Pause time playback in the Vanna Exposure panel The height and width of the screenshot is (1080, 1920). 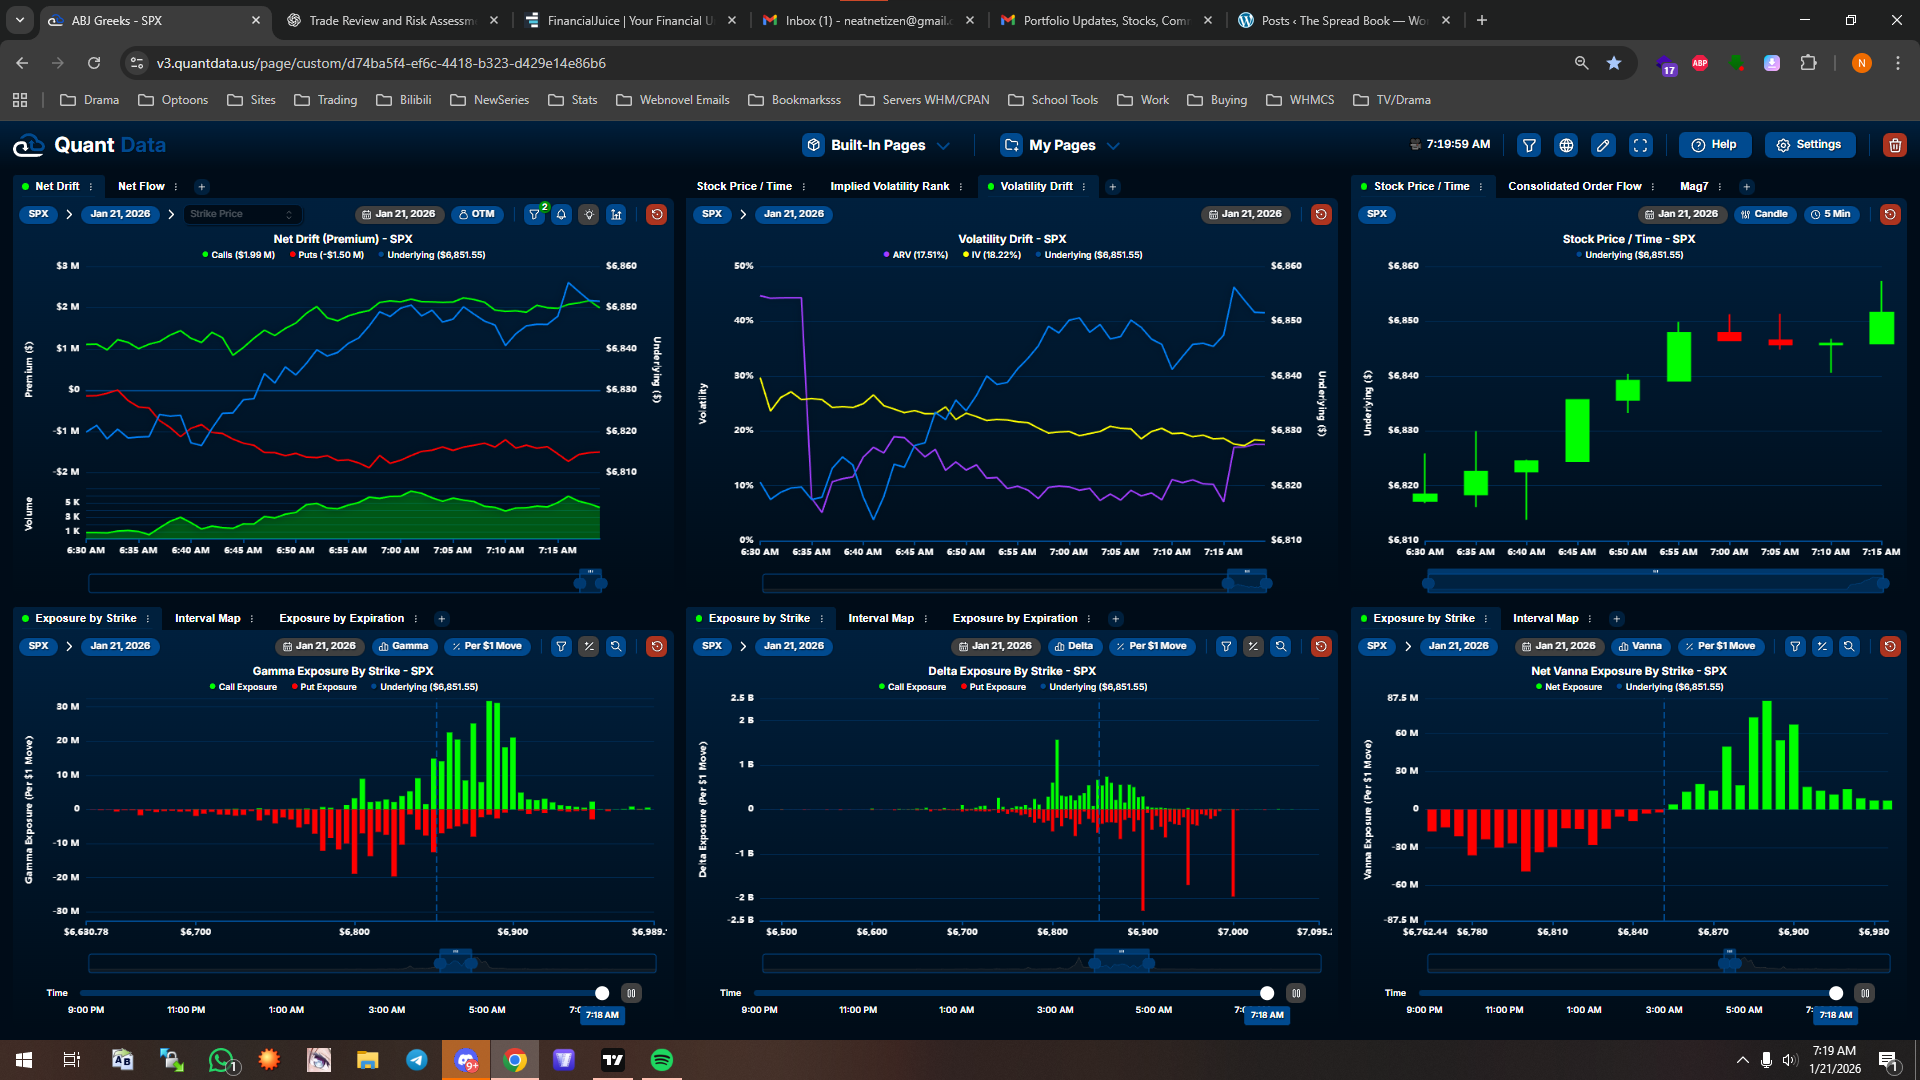pos(1864,993)
